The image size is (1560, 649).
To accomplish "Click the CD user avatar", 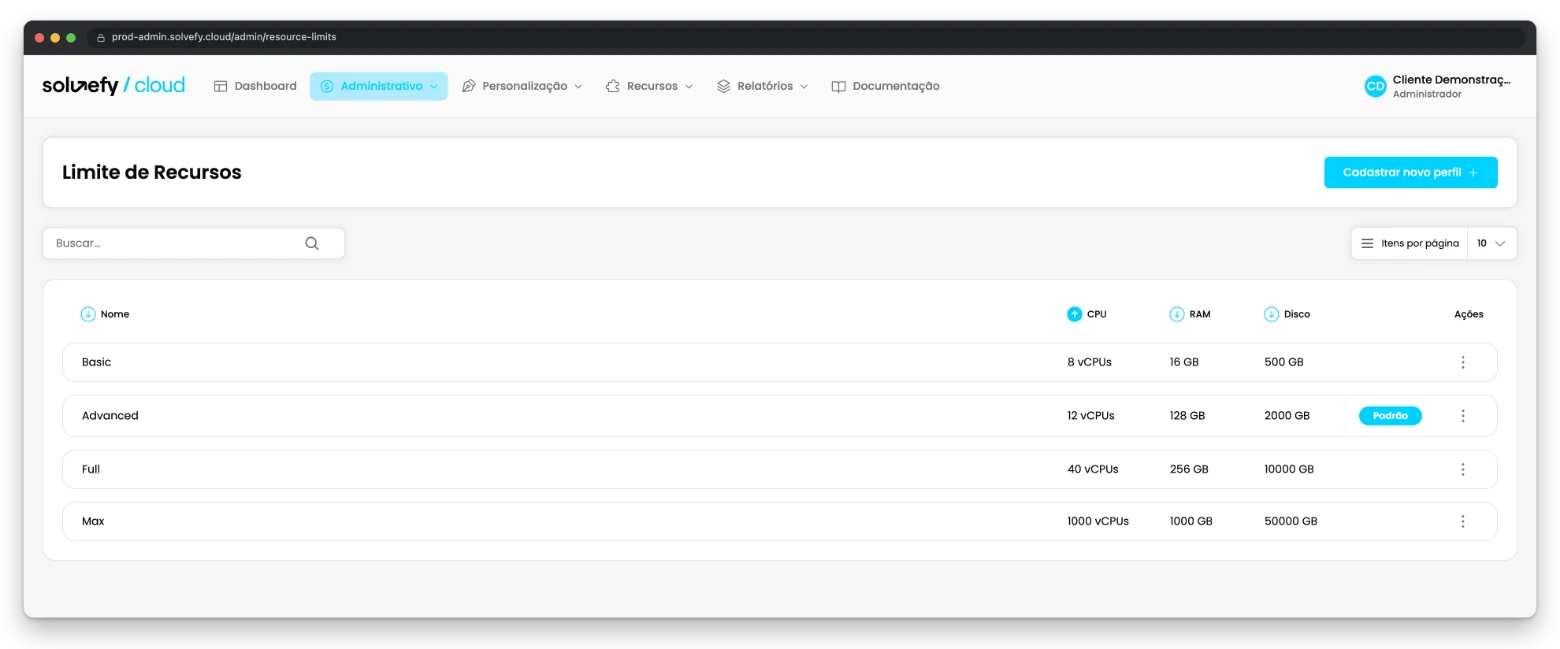I will pyautogui.click(x=1375, y=86).
